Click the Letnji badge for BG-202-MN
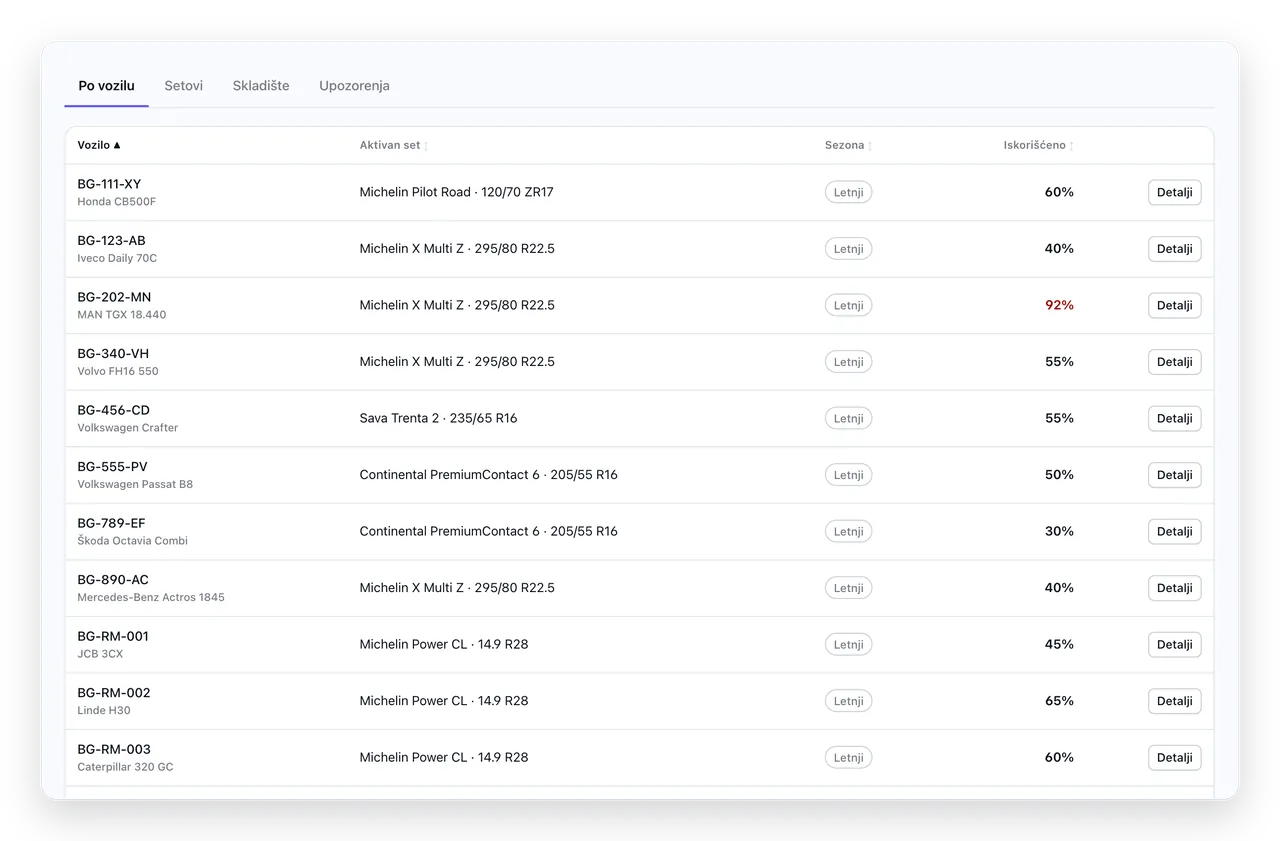This screenshot has height=841, width=1280. 848,305
